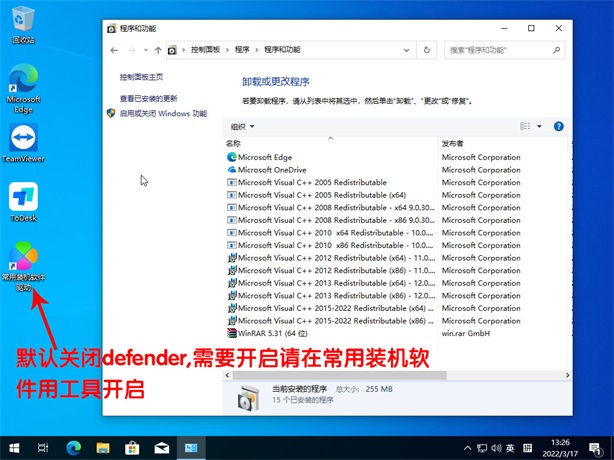Select the Microsoft OneDrive cloud icon in list
Screen dimensions: 614x460
click(231, 170)
